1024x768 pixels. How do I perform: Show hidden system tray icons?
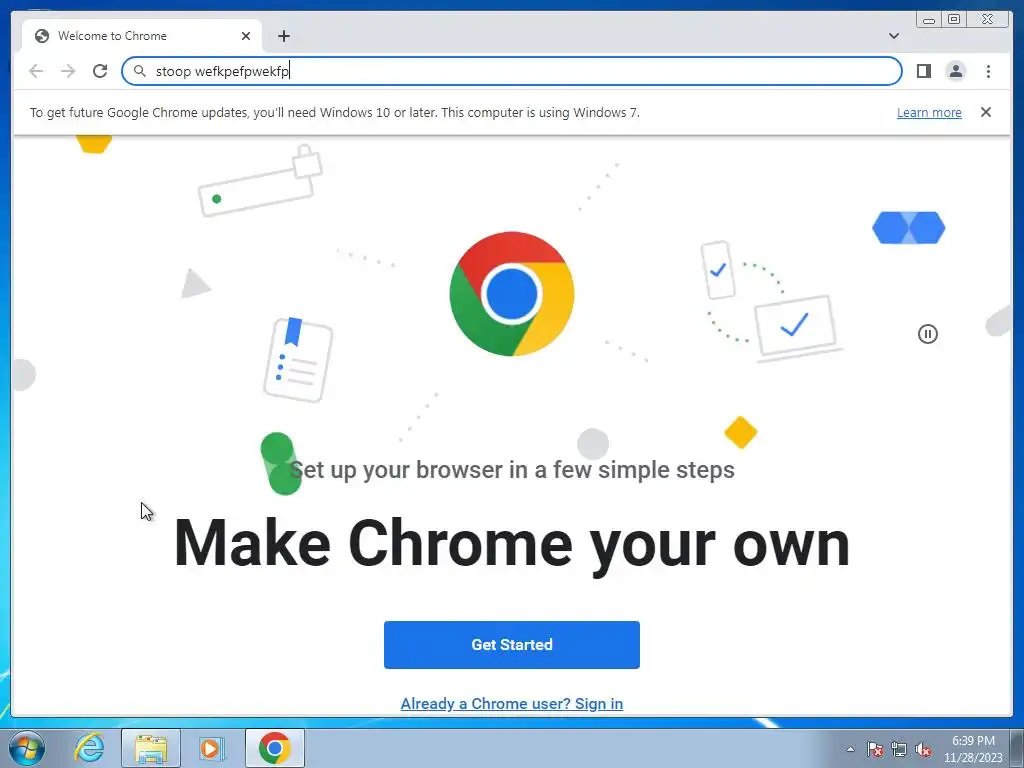[850, 749]
